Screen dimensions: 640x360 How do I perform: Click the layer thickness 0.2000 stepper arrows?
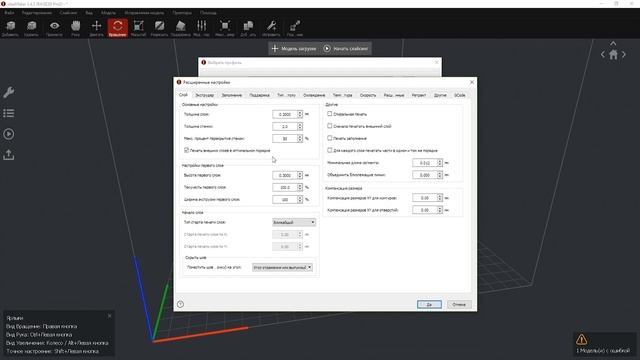click(x=300, y=114)
